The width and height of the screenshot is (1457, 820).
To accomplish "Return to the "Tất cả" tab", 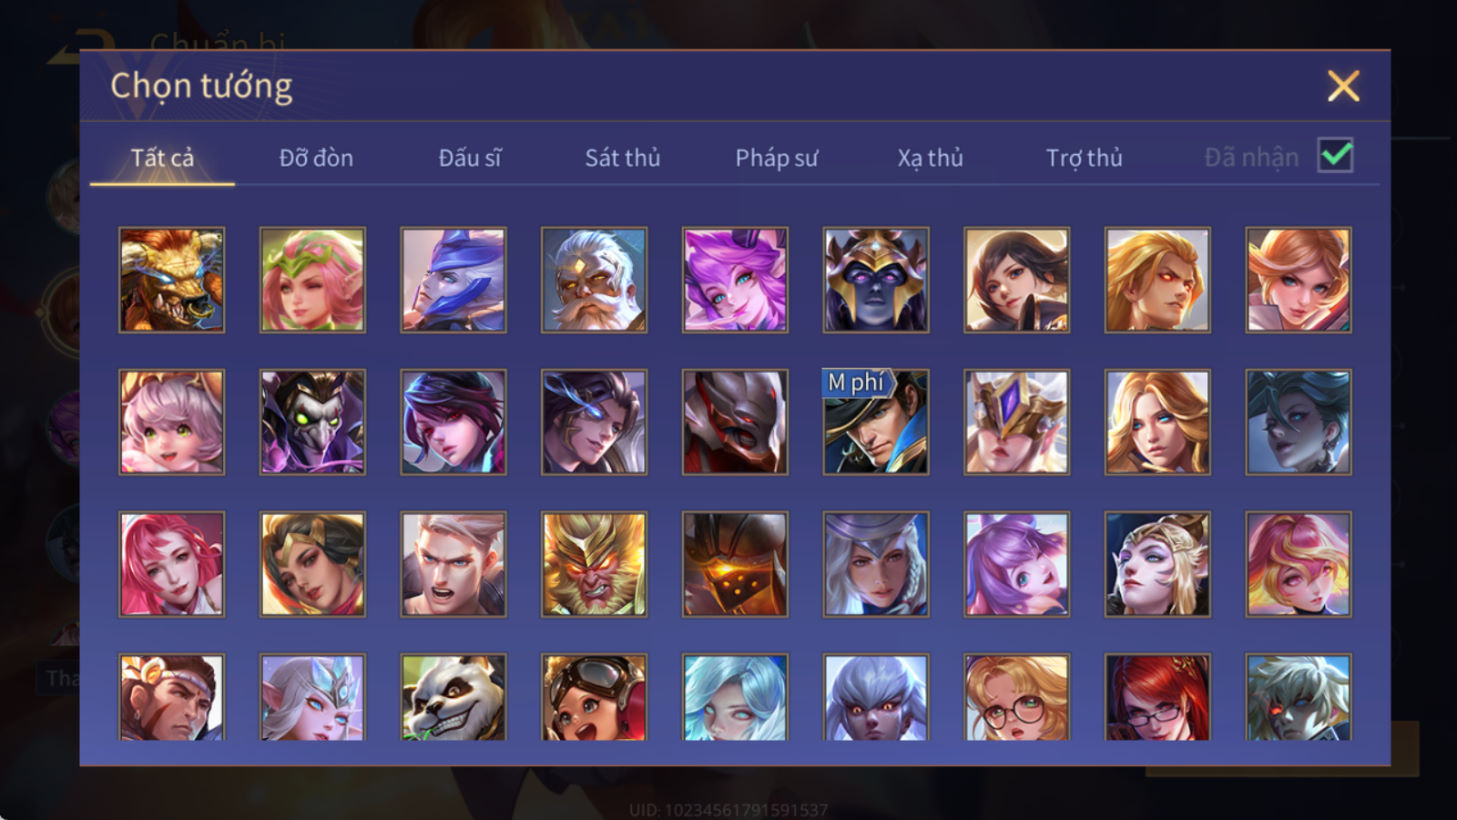I will coord(162,158).
